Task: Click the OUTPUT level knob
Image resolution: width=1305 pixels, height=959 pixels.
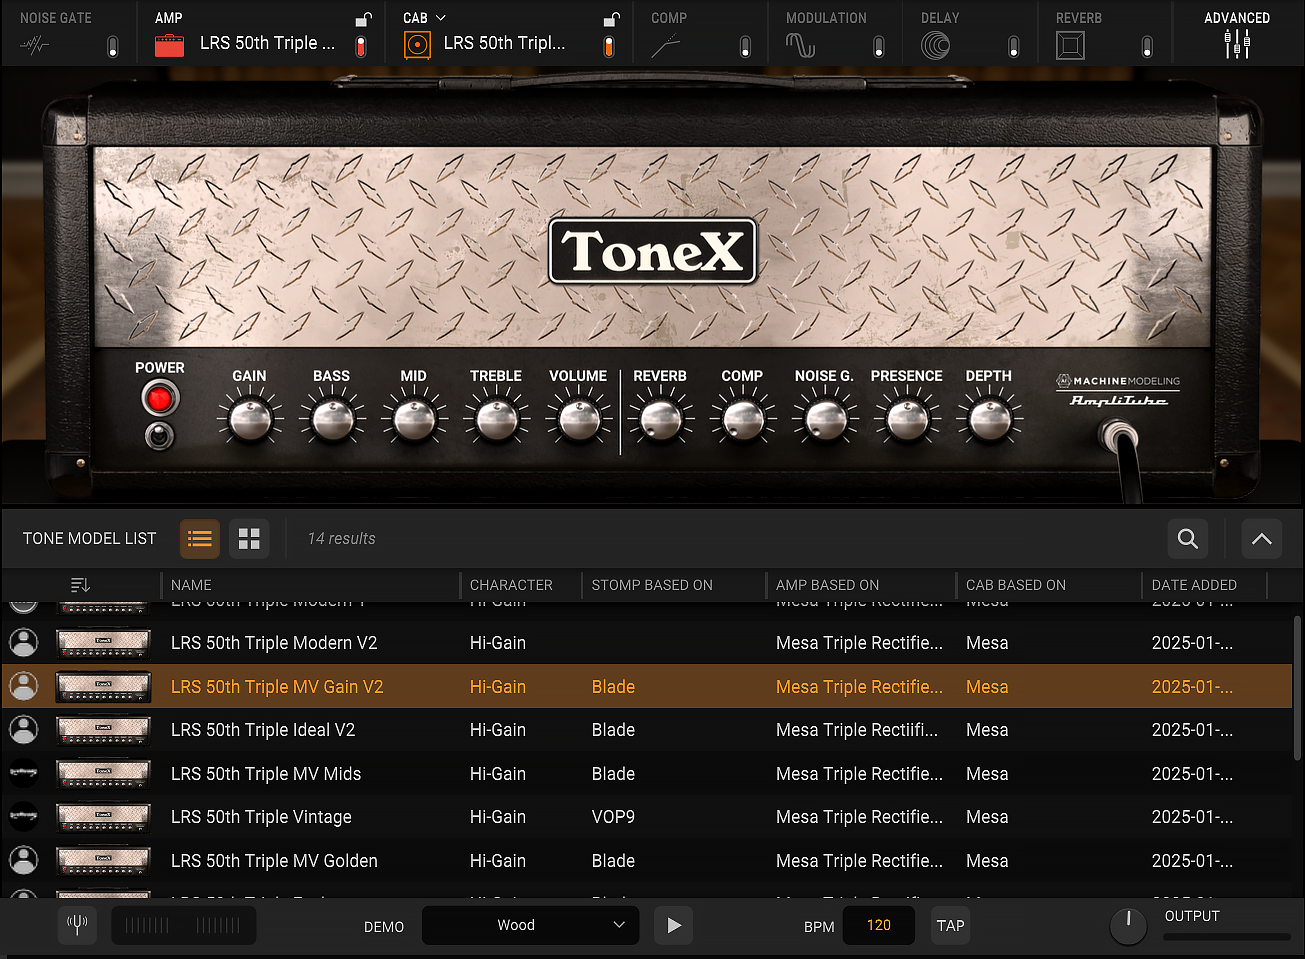Action: (1129, 925)
